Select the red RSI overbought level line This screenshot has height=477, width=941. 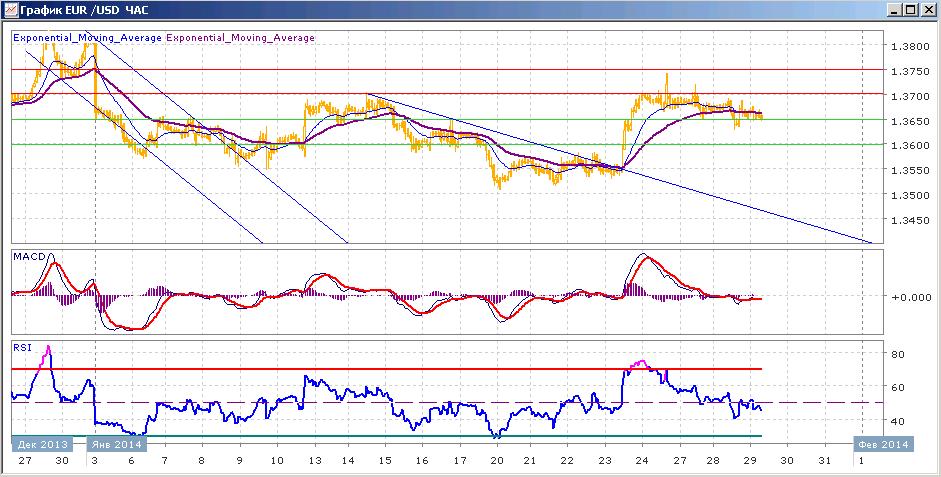click(386, 369)
